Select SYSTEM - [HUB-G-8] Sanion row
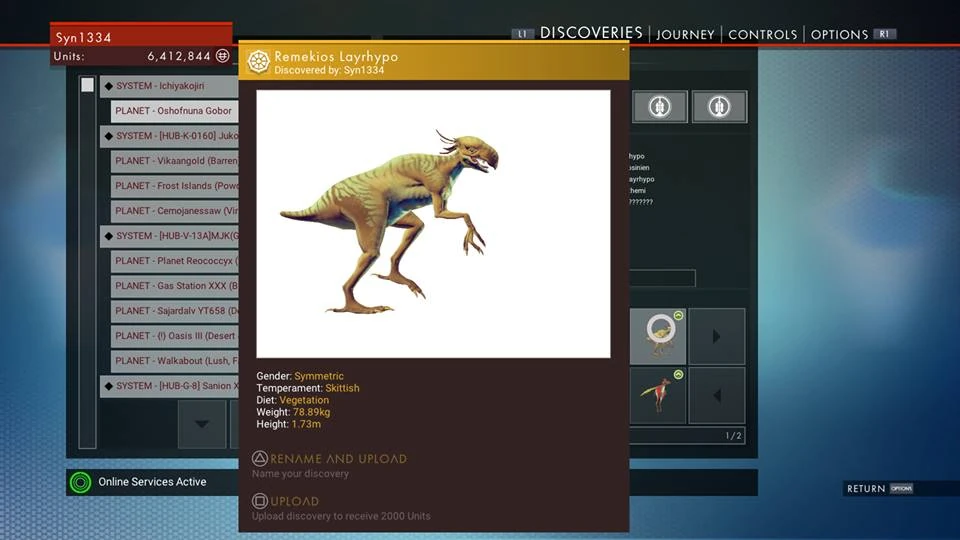This screenshot has height=540, width=960. (x=169, y=386)
